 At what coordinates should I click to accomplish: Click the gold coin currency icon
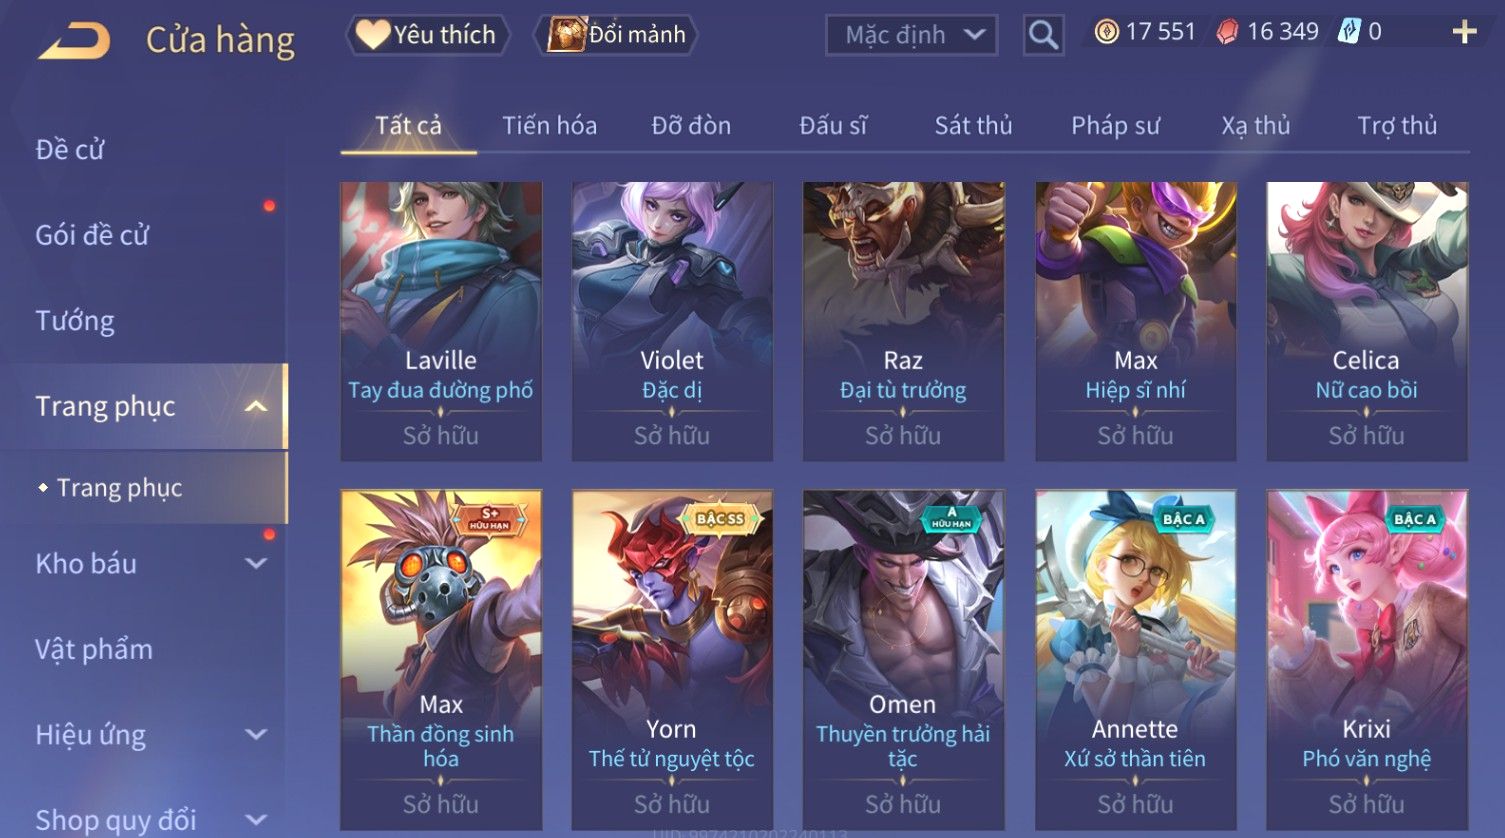point(1106,33)
